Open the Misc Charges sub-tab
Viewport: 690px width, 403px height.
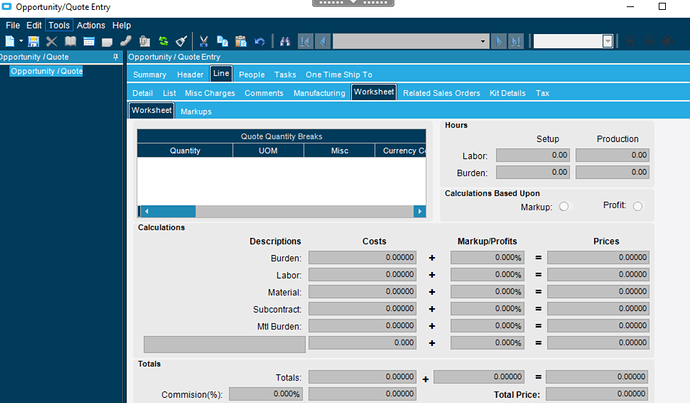click(x=210, y=93)
